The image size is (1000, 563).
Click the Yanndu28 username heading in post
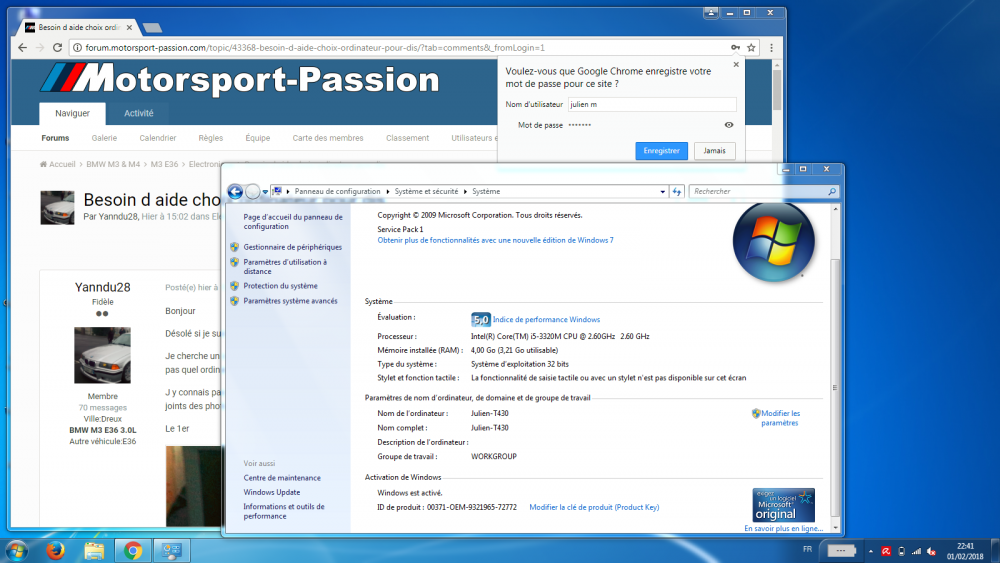point(103,287)
